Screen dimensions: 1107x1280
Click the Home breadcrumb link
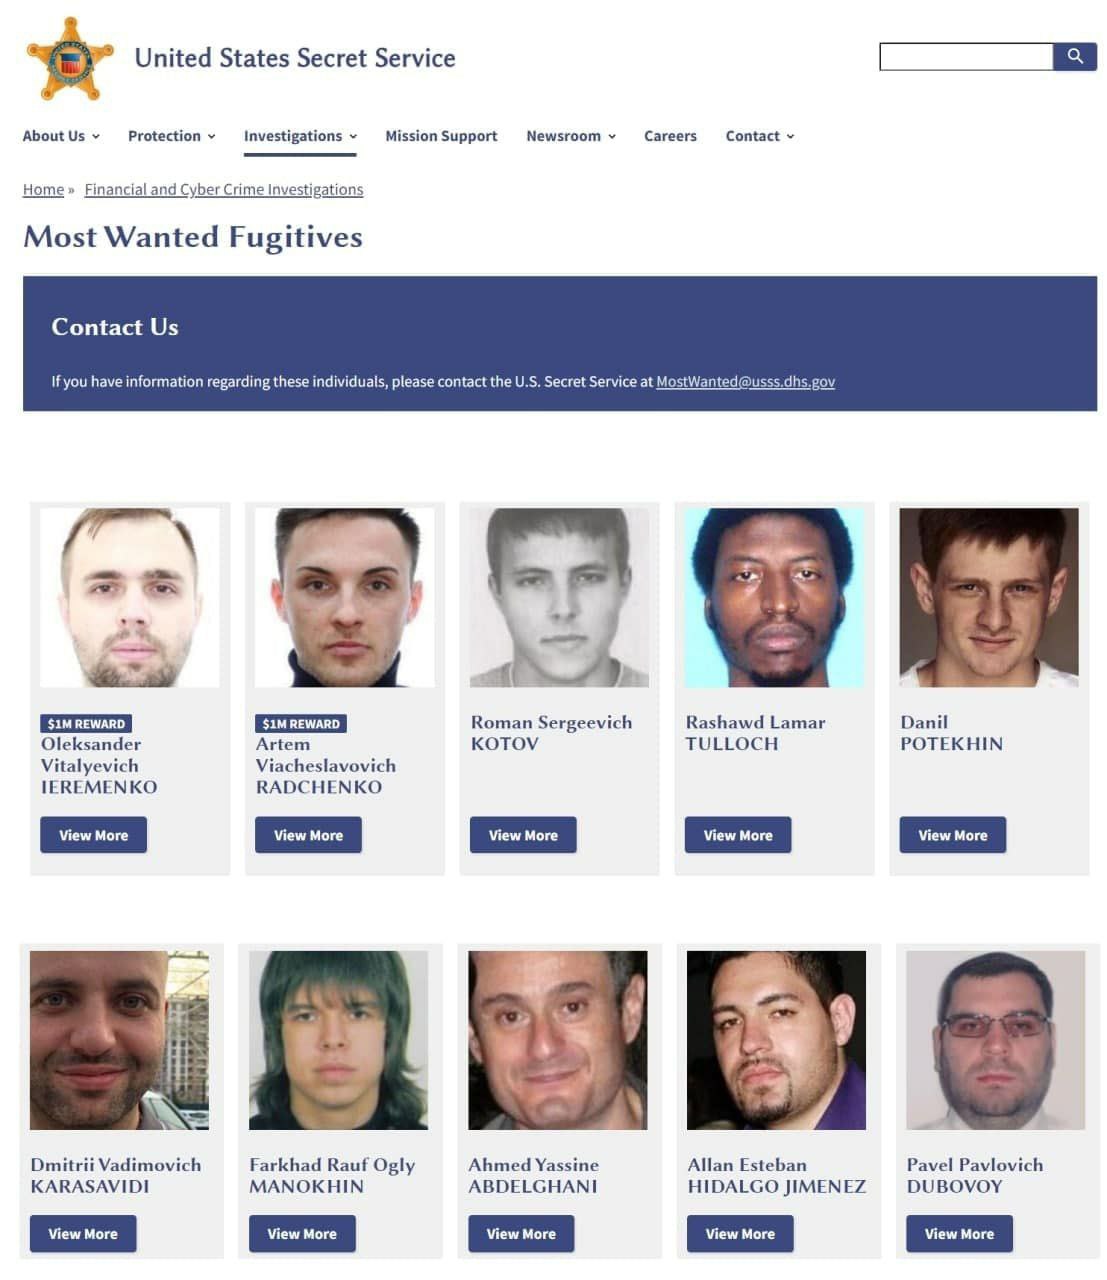pos(43,189)
